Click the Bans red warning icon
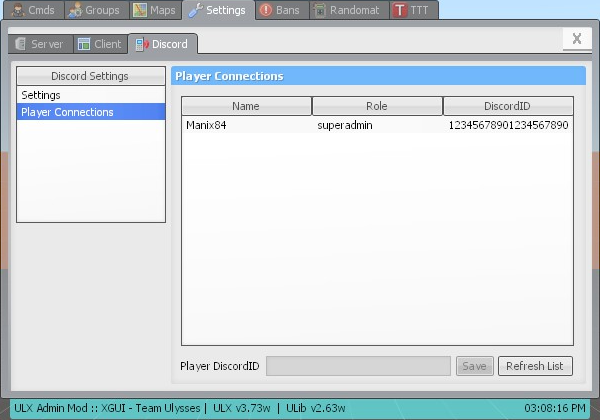Screen dimensions: 600x420 pos(266,10)
